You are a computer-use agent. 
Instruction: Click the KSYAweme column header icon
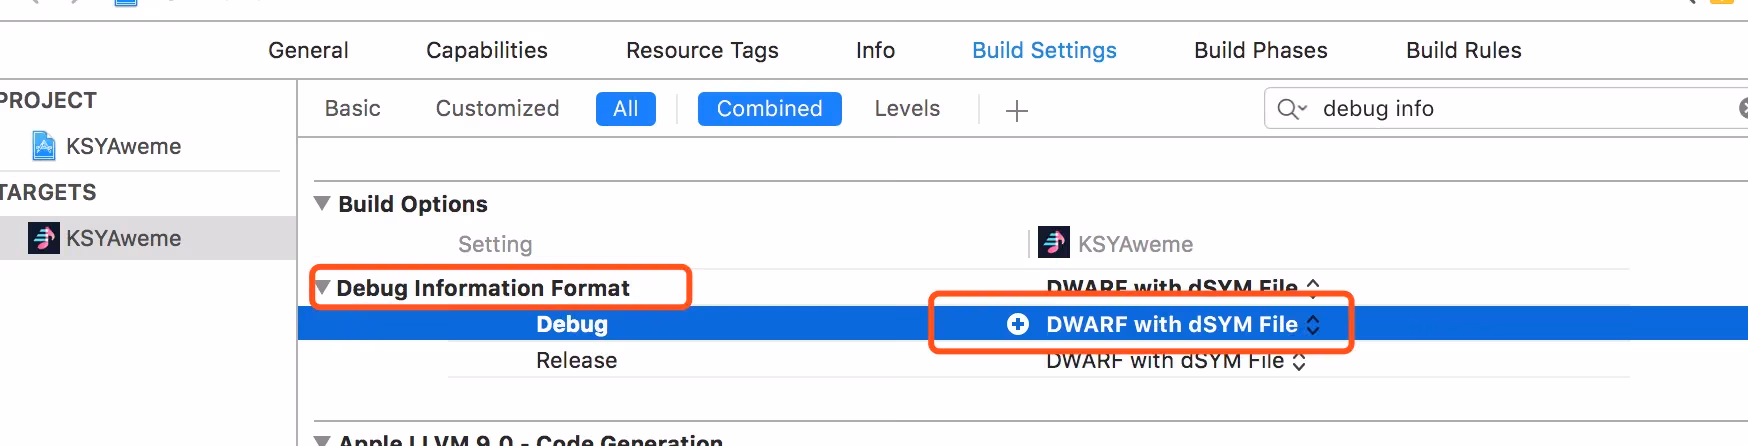pyautogui.click(x=1053, y=243)
